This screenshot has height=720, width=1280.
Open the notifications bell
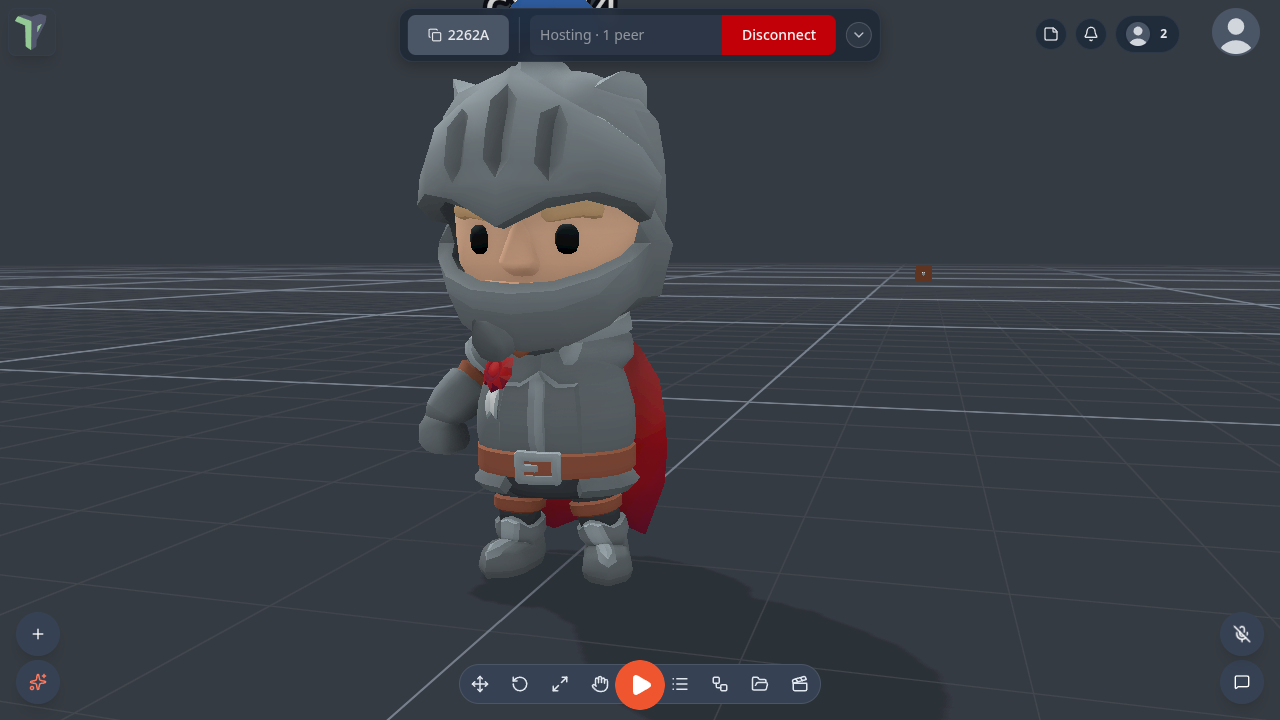[1091, 34]
